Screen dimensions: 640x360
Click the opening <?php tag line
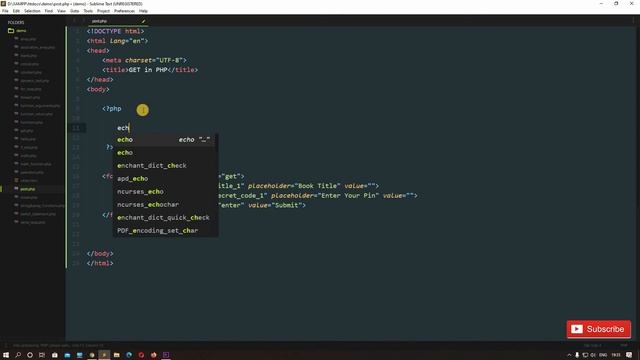click(x=112, y=109)
